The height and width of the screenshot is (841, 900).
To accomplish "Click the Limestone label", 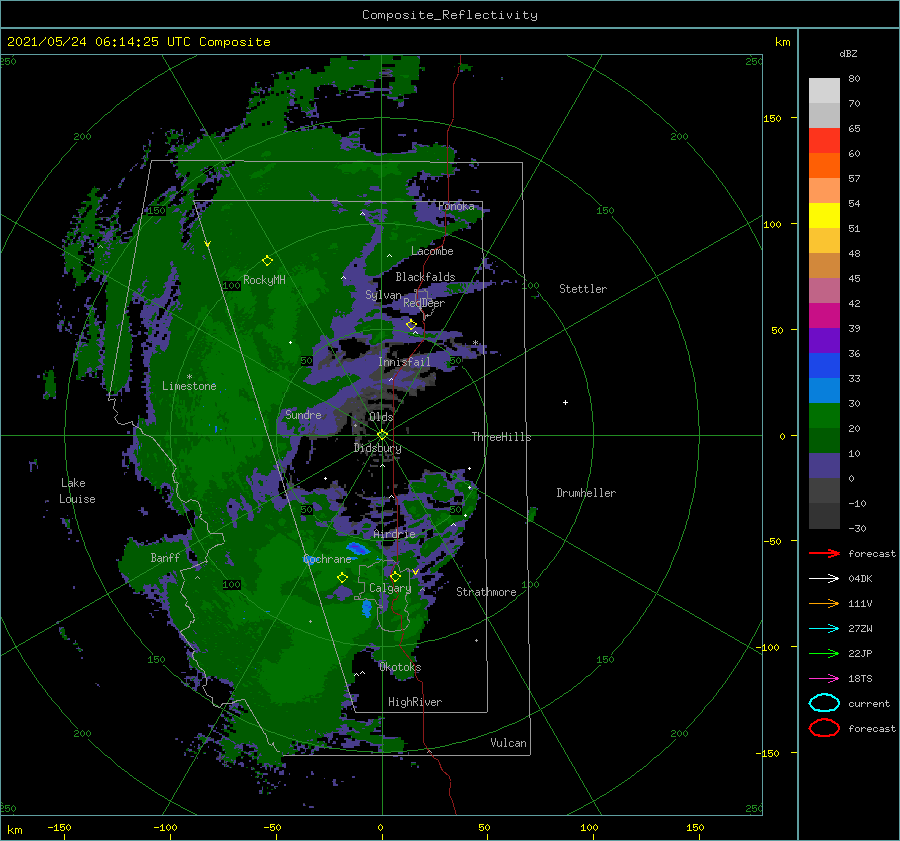I will point(189,386).
